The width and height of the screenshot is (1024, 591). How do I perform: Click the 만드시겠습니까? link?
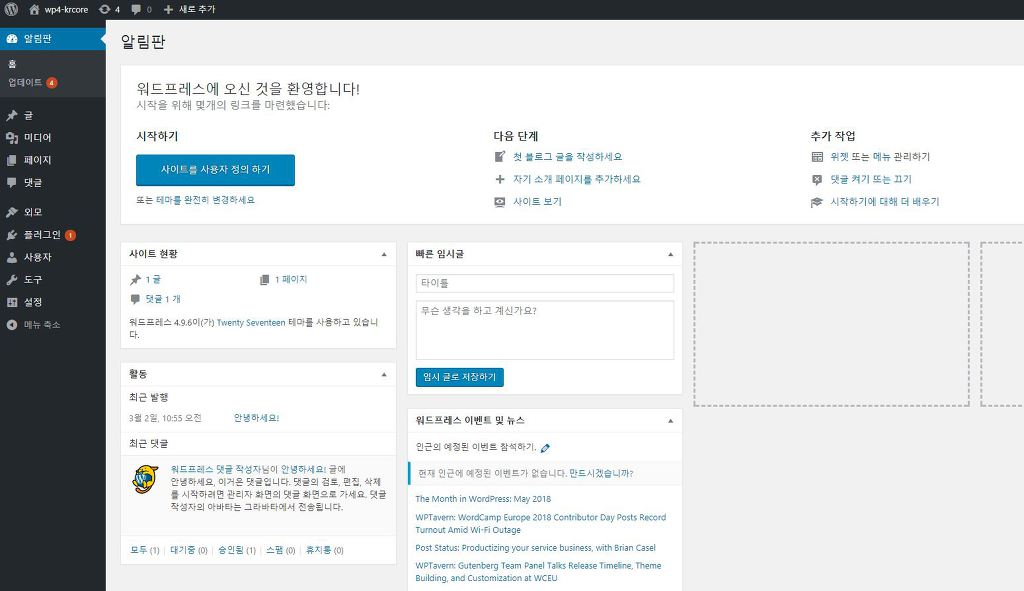pyautogui.click(x=601, y=473)
